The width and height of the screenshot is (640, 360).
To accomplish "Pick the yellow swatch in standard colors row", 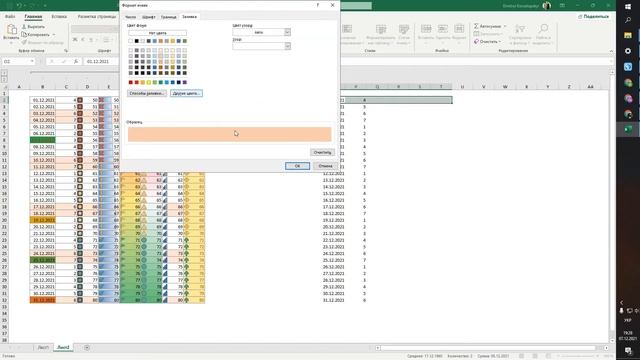I will [x=149, y=82].
